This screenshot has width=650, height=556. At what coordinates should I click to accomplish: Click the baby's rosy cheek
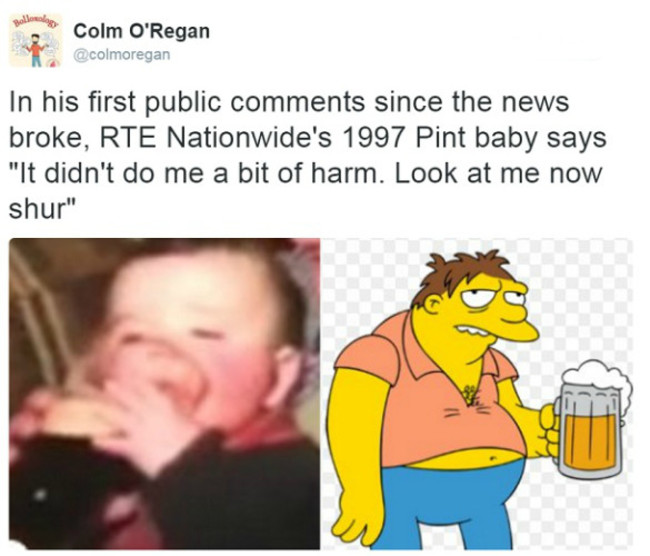pos(236,373)
